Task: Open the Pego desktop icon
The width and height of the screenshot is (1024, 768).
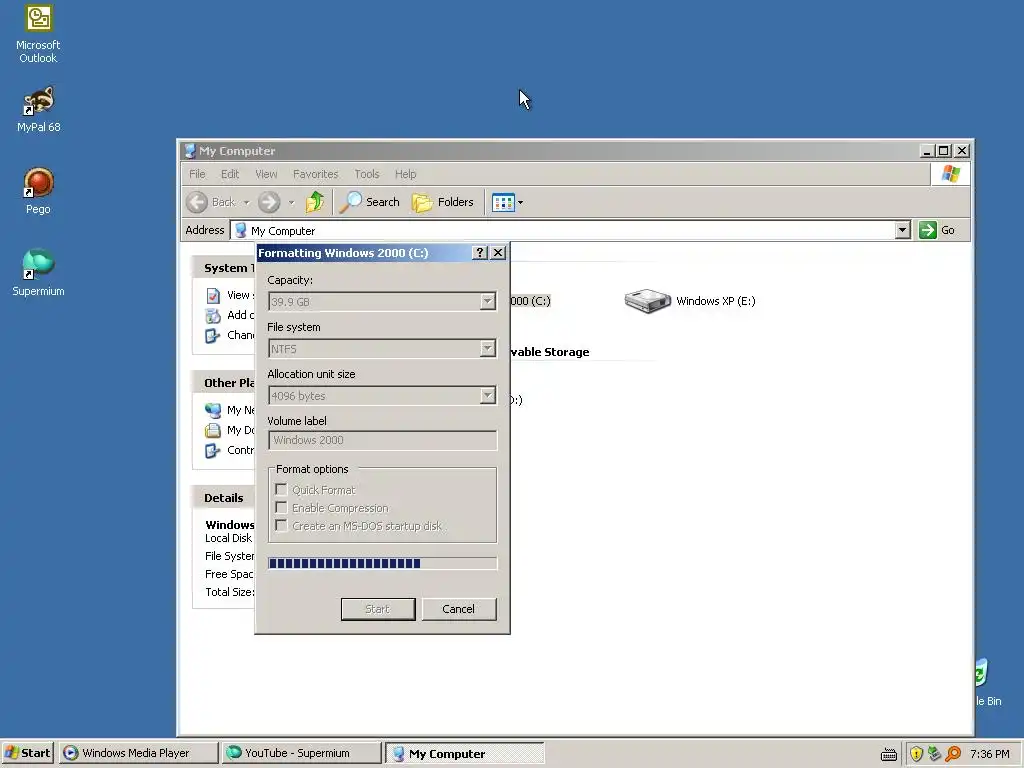Action: click(x=39, y=191)
